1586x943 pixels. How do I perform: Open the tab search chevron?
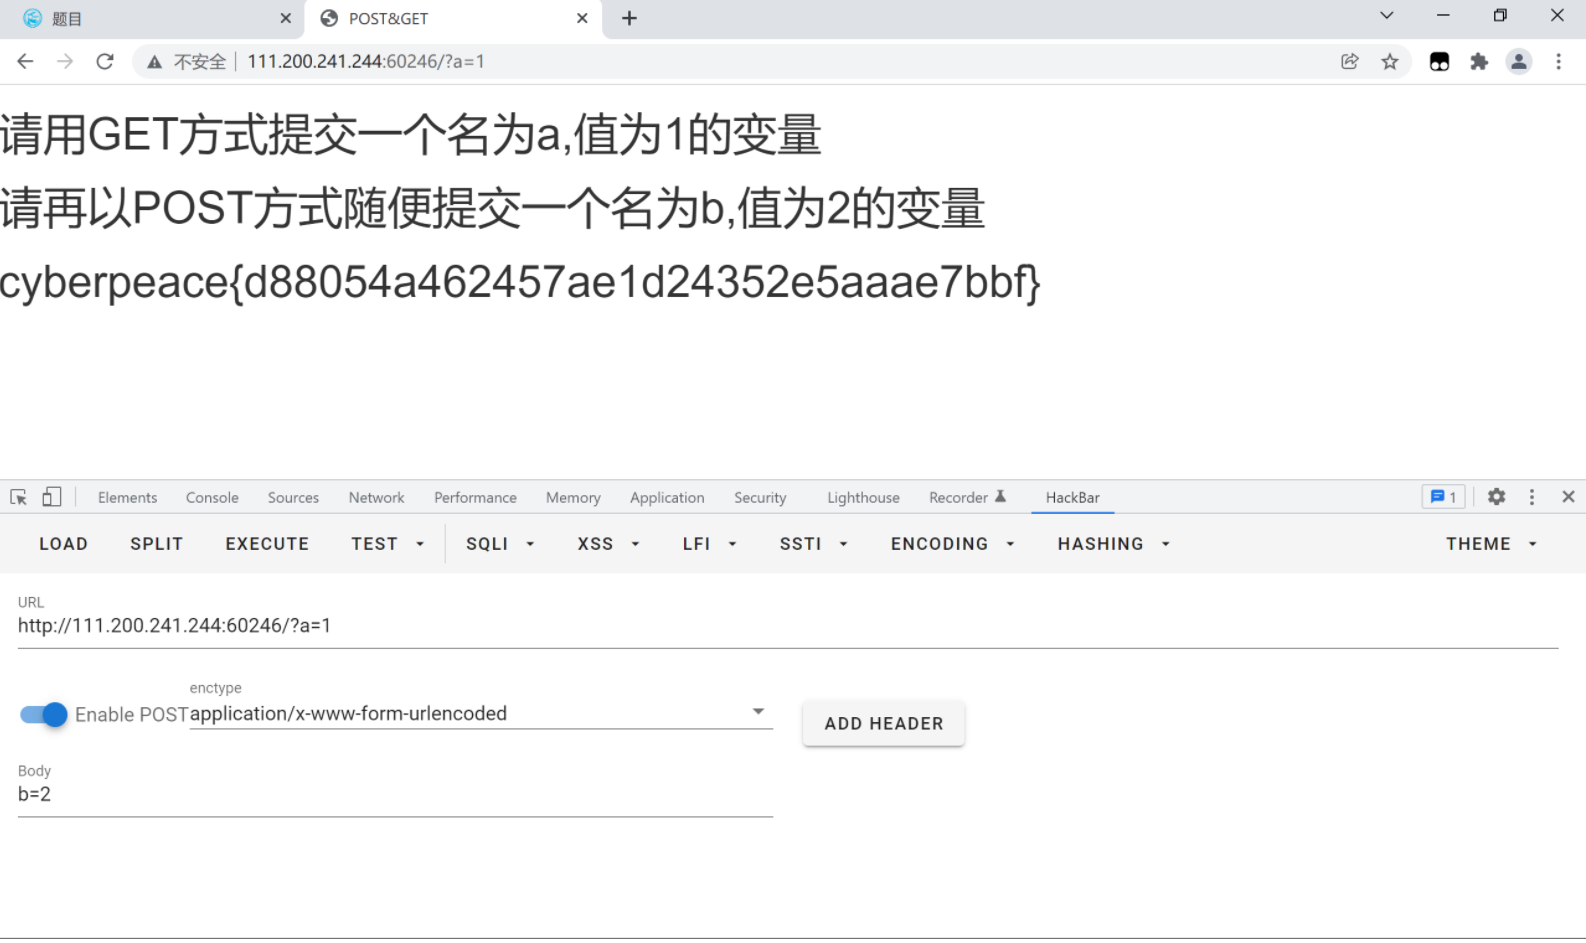[x=1386, y=15]
